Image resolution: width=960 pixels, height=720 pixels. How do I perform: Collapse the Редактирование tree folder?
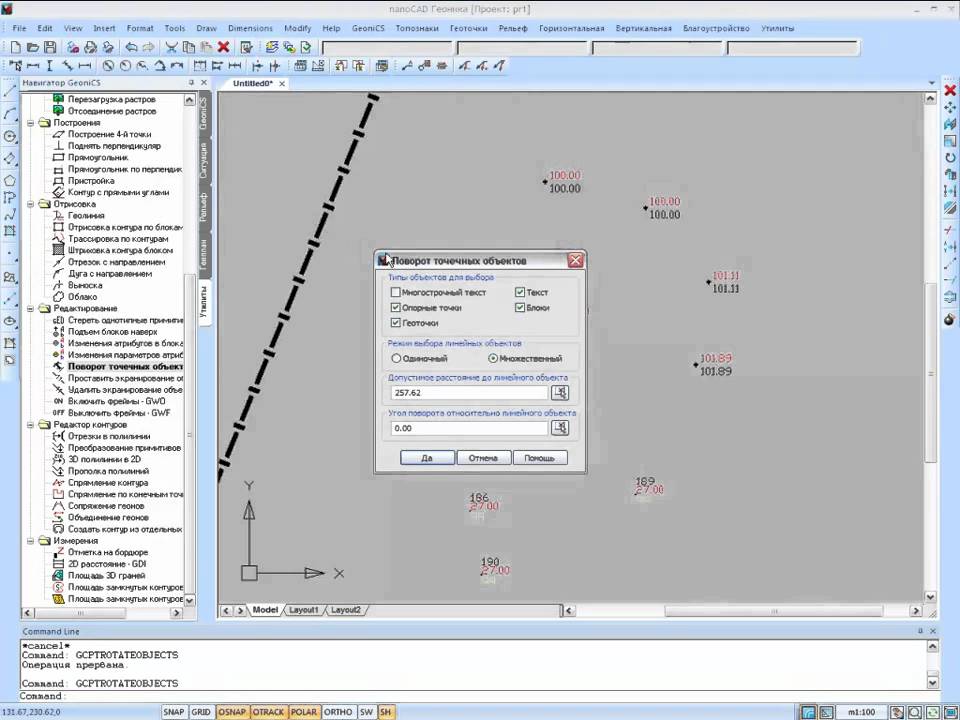point(30,309)
